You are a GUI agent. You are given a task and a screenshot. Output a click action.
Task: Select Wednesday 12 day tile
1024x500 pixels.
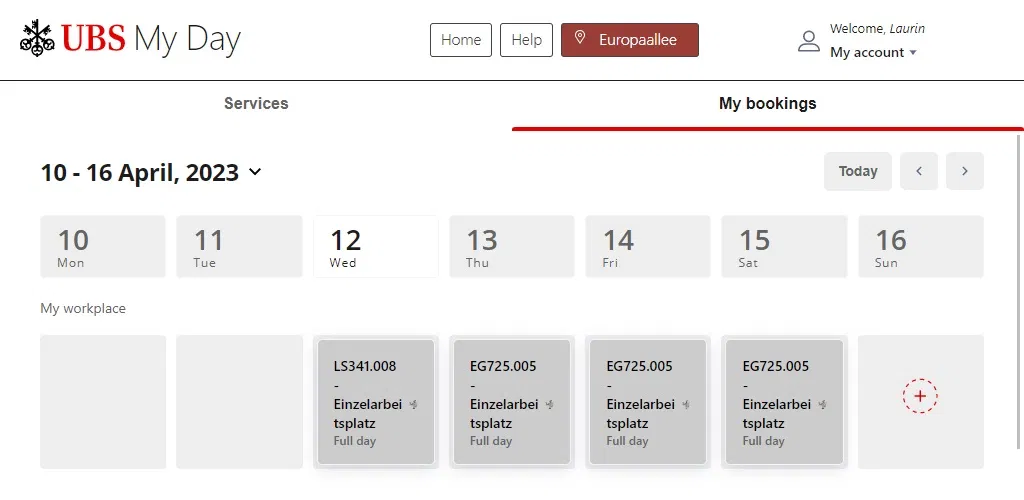[376, 247]
